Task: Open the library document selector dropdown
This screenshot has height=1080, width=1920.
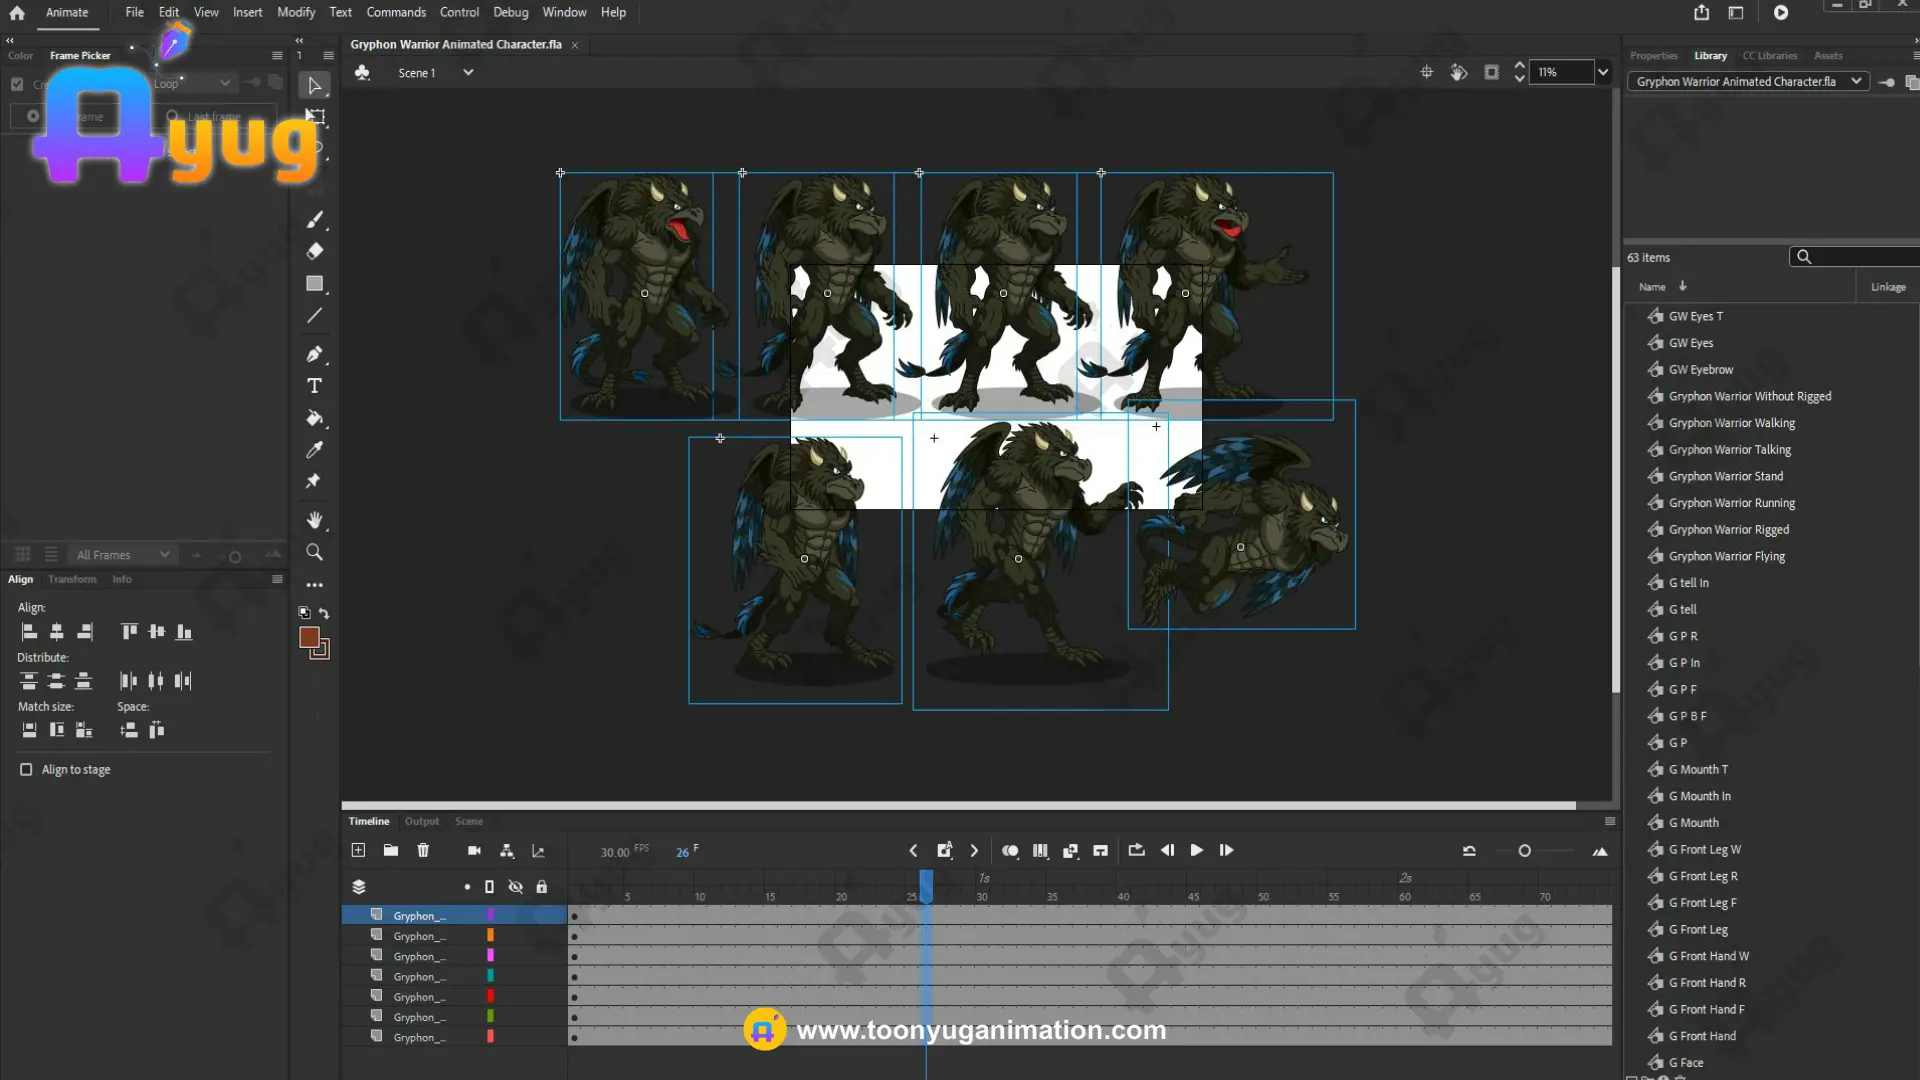Action: 1856,81
